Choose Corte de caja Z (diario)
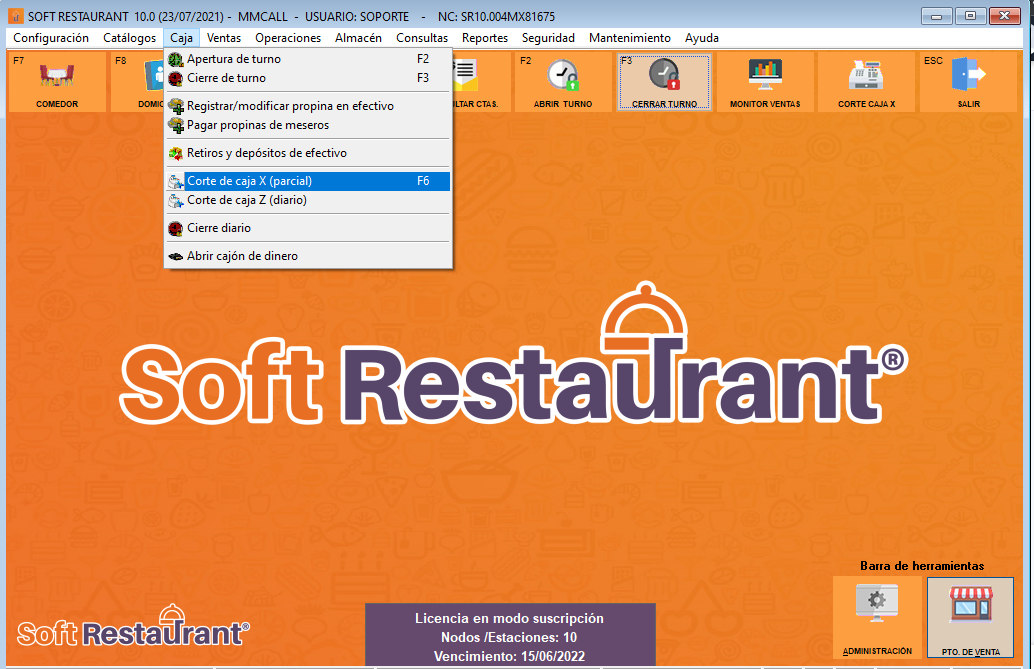The image size is (1034, 669). [x=246, y=200]
